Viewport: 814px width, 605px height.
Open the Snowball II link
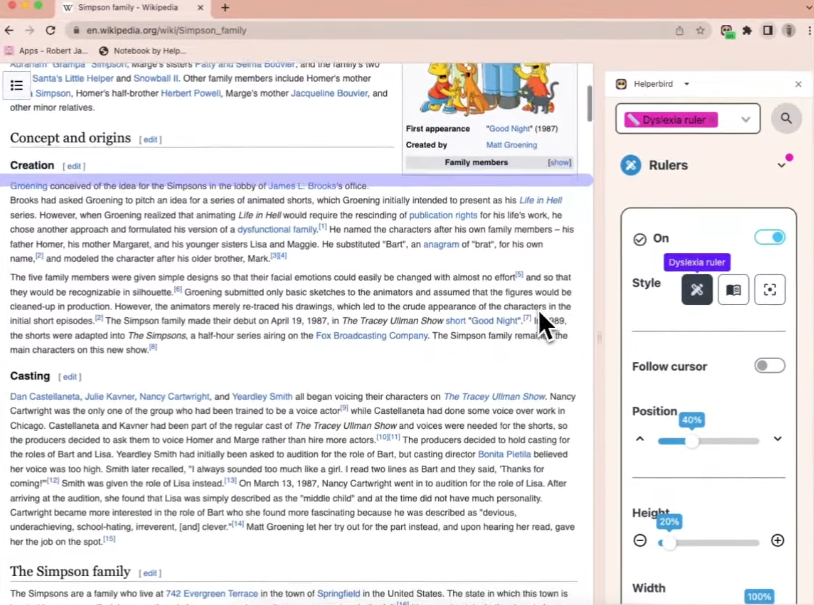tap(156, 78)
